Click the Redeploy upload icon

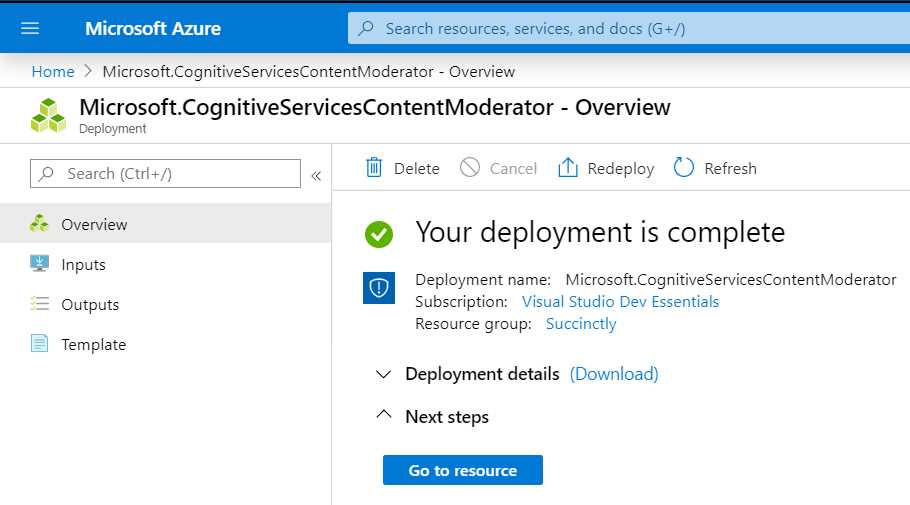[x=568, y=167]
